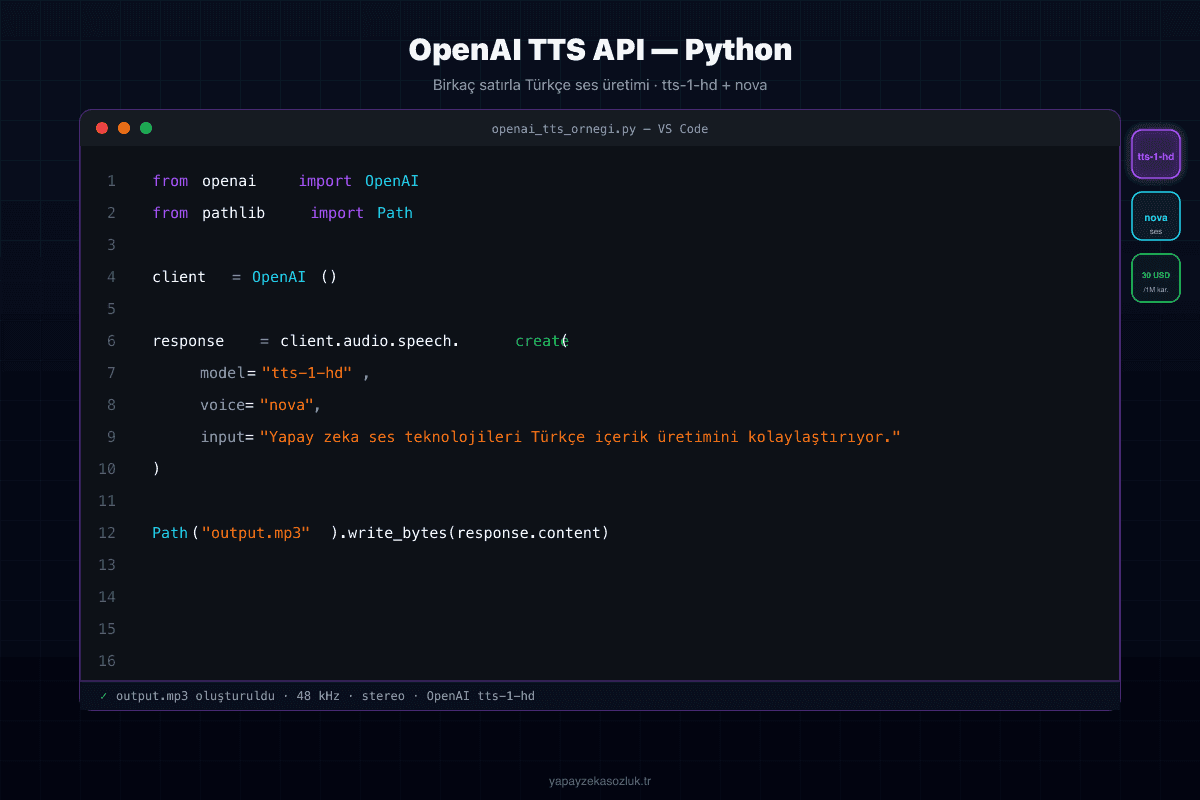The image size is (1200, 800).
Task: Click "output.mp3 oluşturuldu" in the status bar
Action: pyautogui.click(x=195, y=695)
